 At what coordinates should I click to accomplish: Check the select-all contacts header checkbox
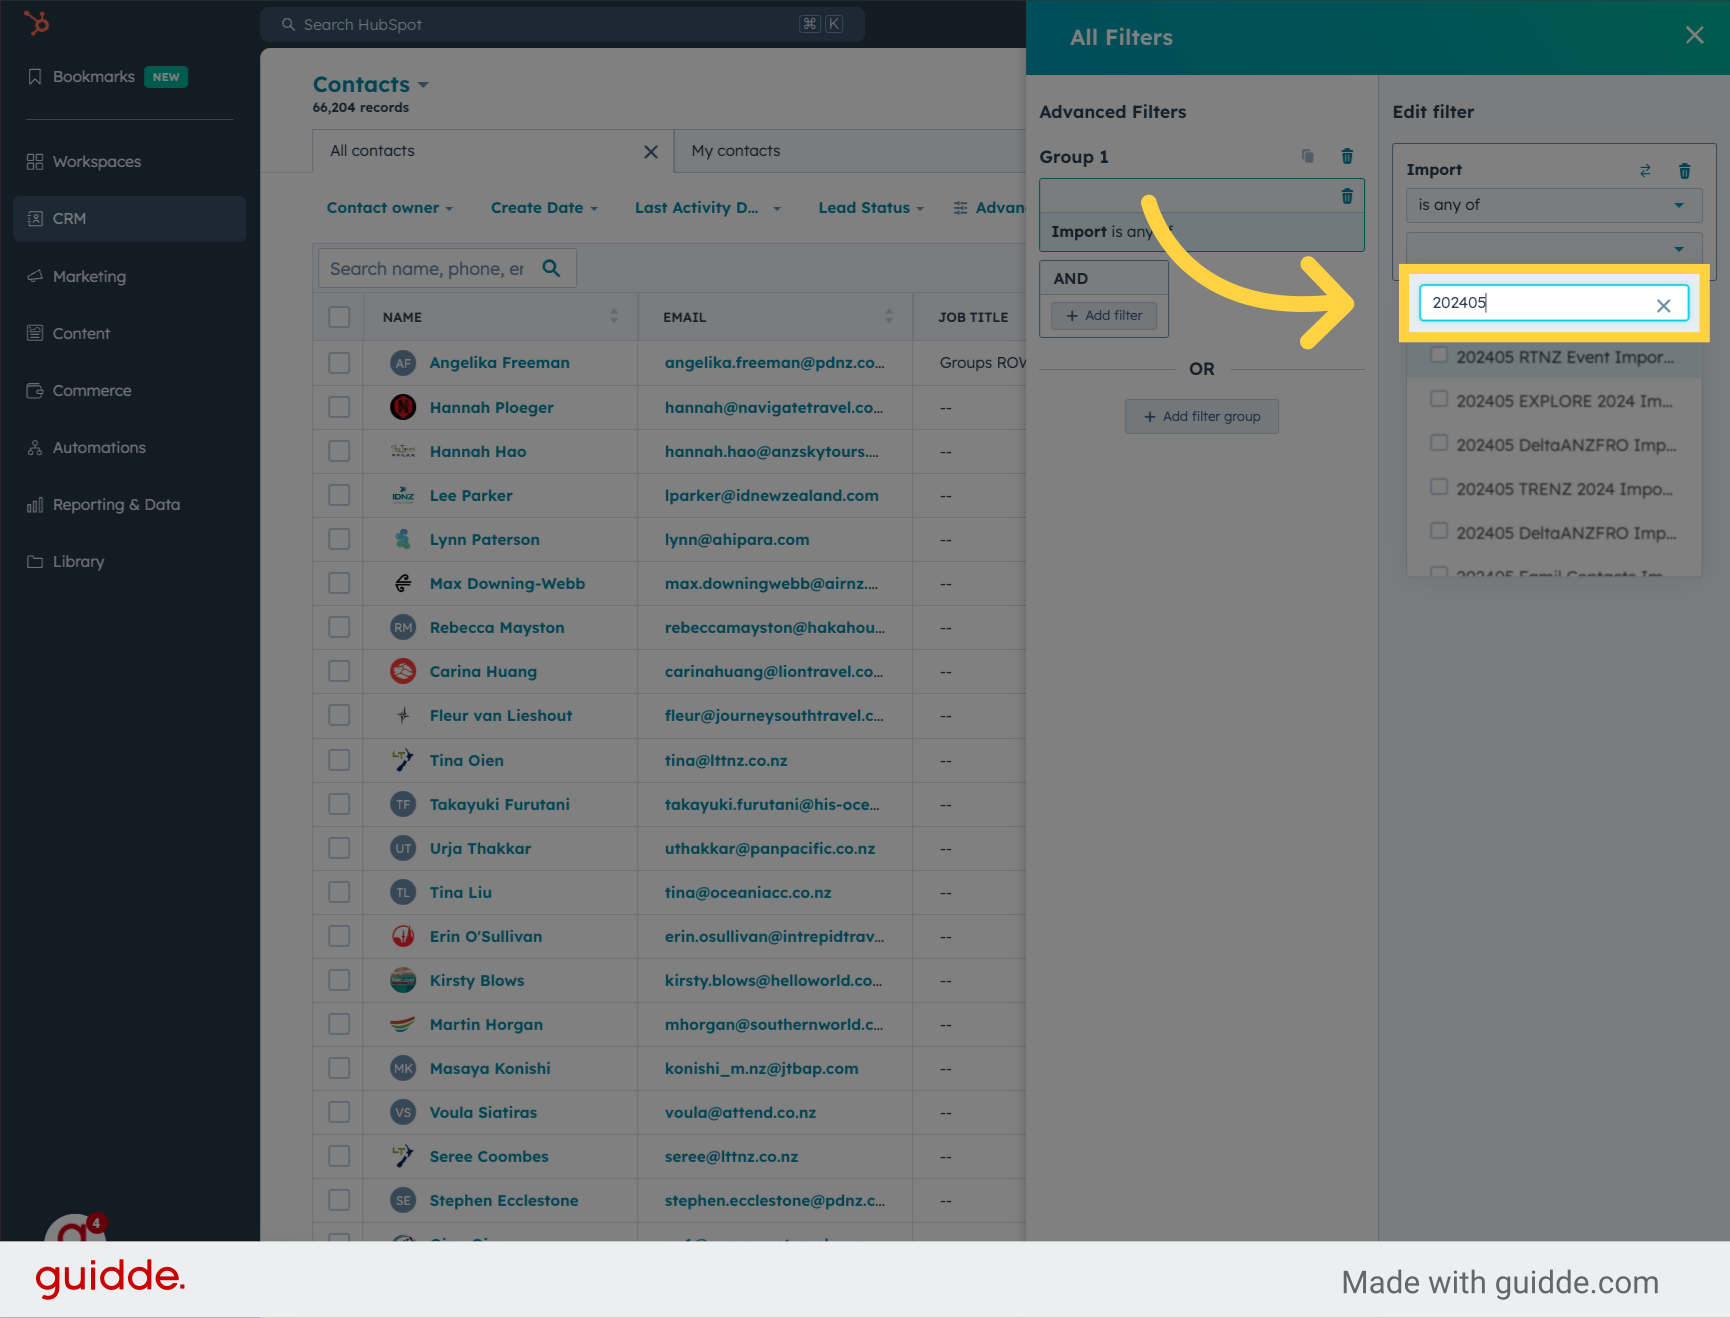[338, 316]
